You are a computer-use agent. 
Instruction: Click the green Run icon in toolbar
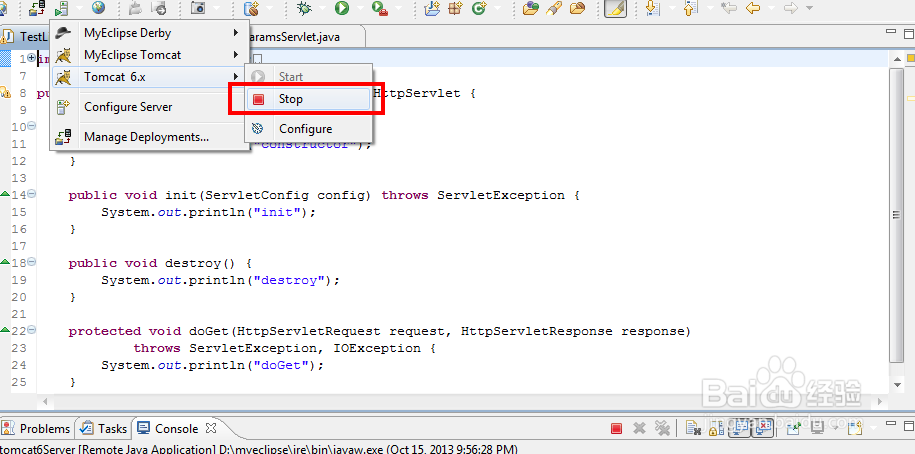[342, 8]
